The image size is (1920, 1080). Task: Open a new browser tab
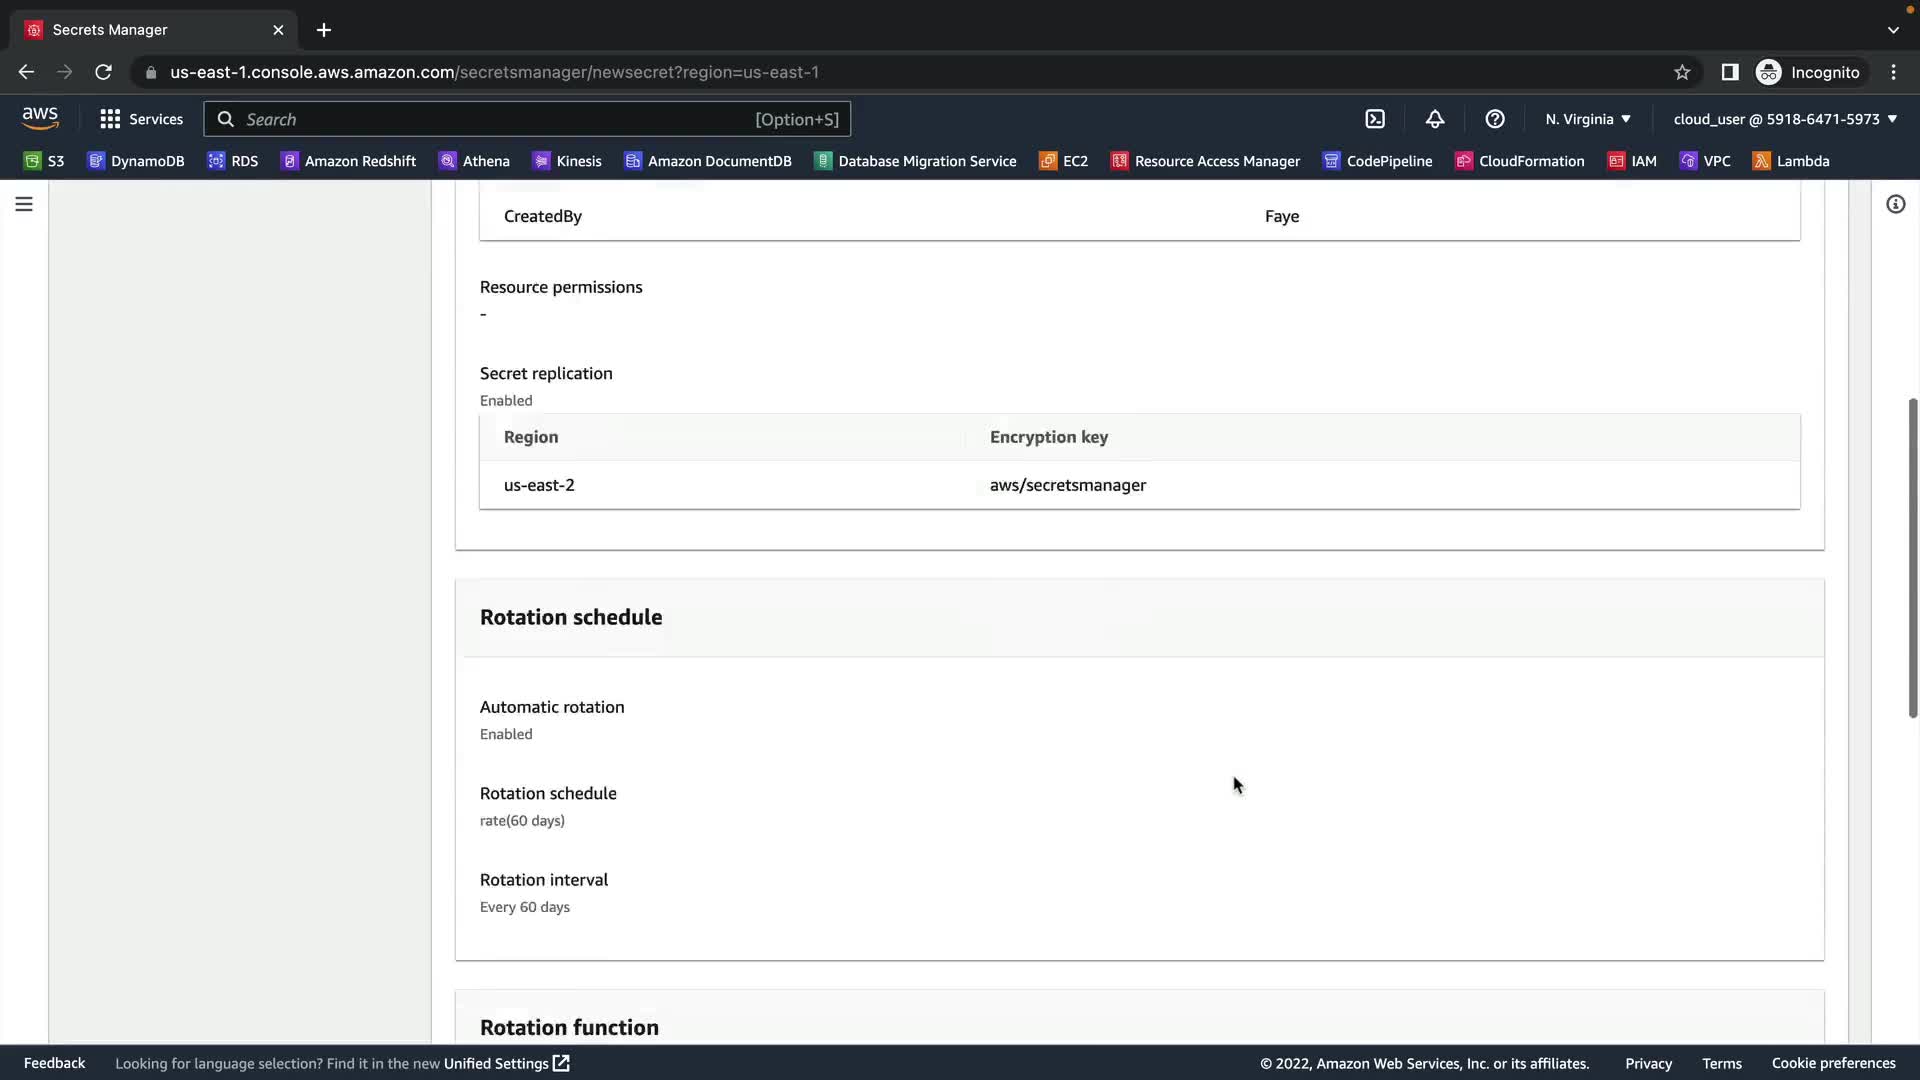(324, 30)
